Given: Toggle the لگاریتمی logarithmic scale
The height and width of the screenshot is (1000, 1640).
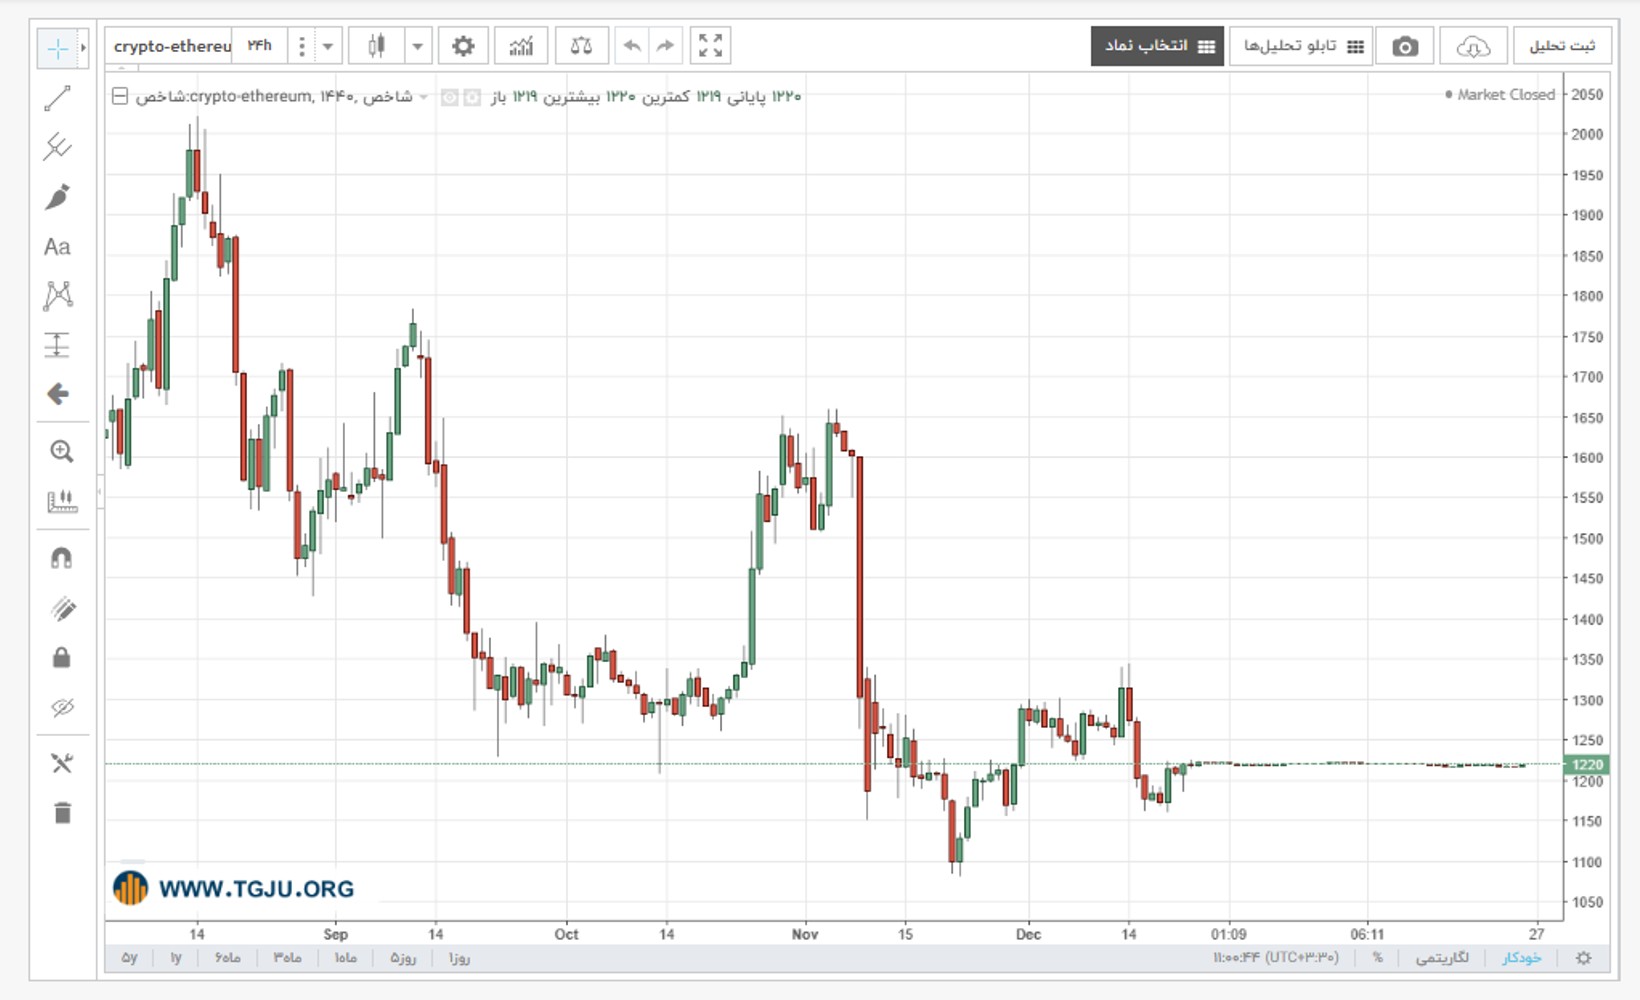Looking at the screenshot, I should coord(1442,958).
